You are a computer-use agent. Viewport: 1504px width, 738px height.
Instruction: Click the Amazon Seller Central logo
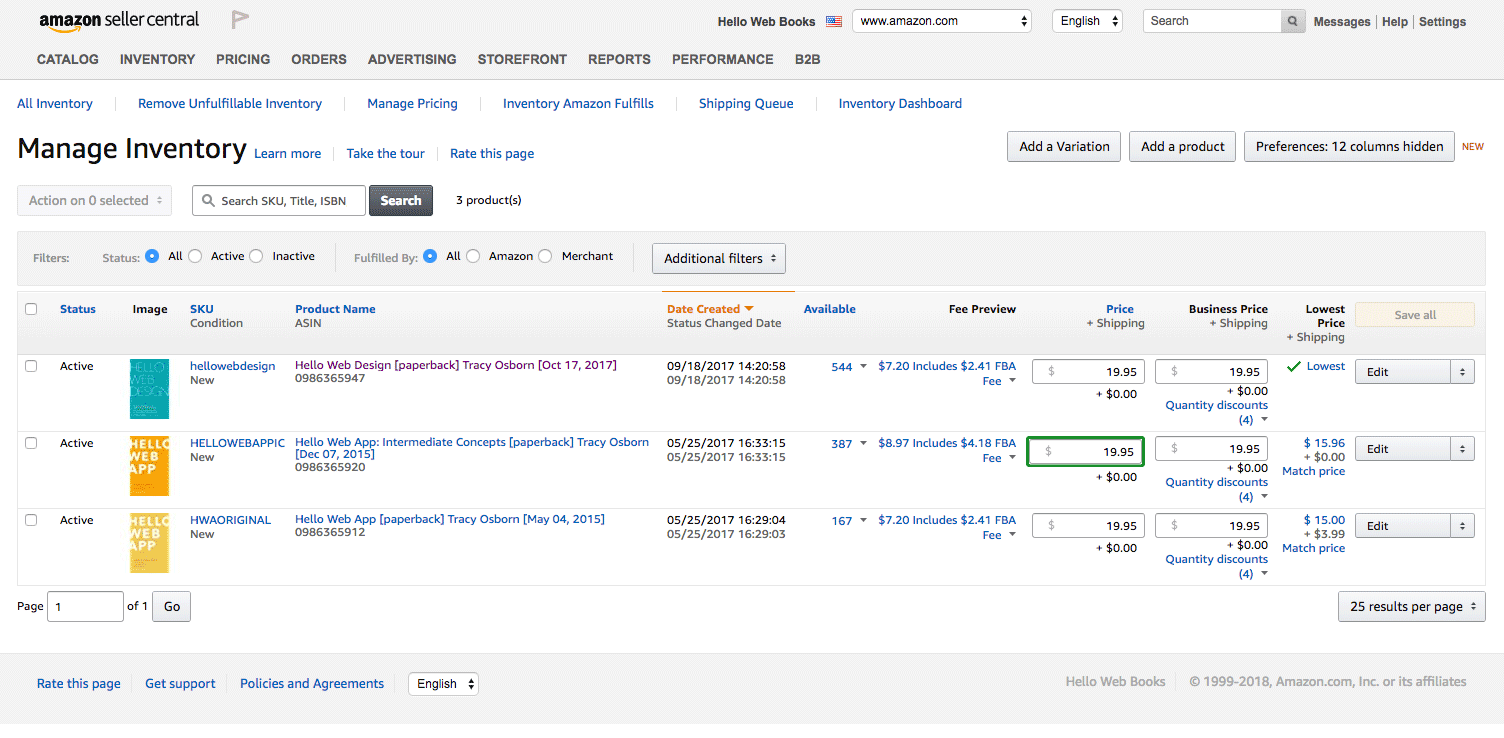click(x=119, y=20)
